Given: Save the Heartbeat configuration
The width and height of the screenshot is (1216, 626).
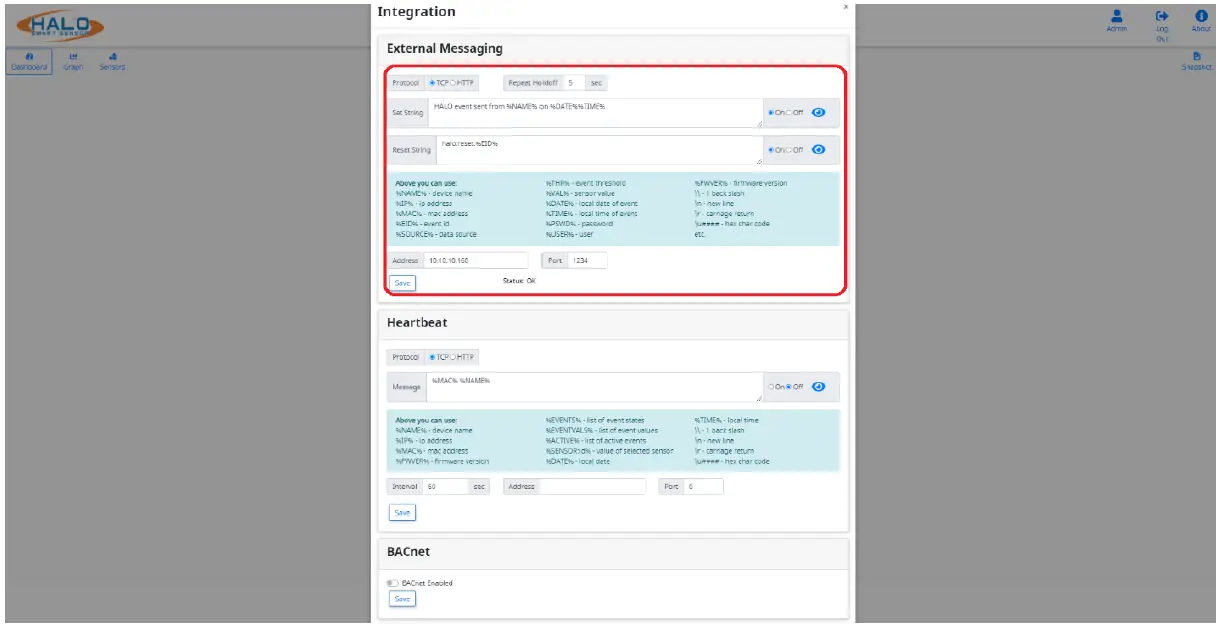Looking at the screenshot, I should tap(402, 512).
